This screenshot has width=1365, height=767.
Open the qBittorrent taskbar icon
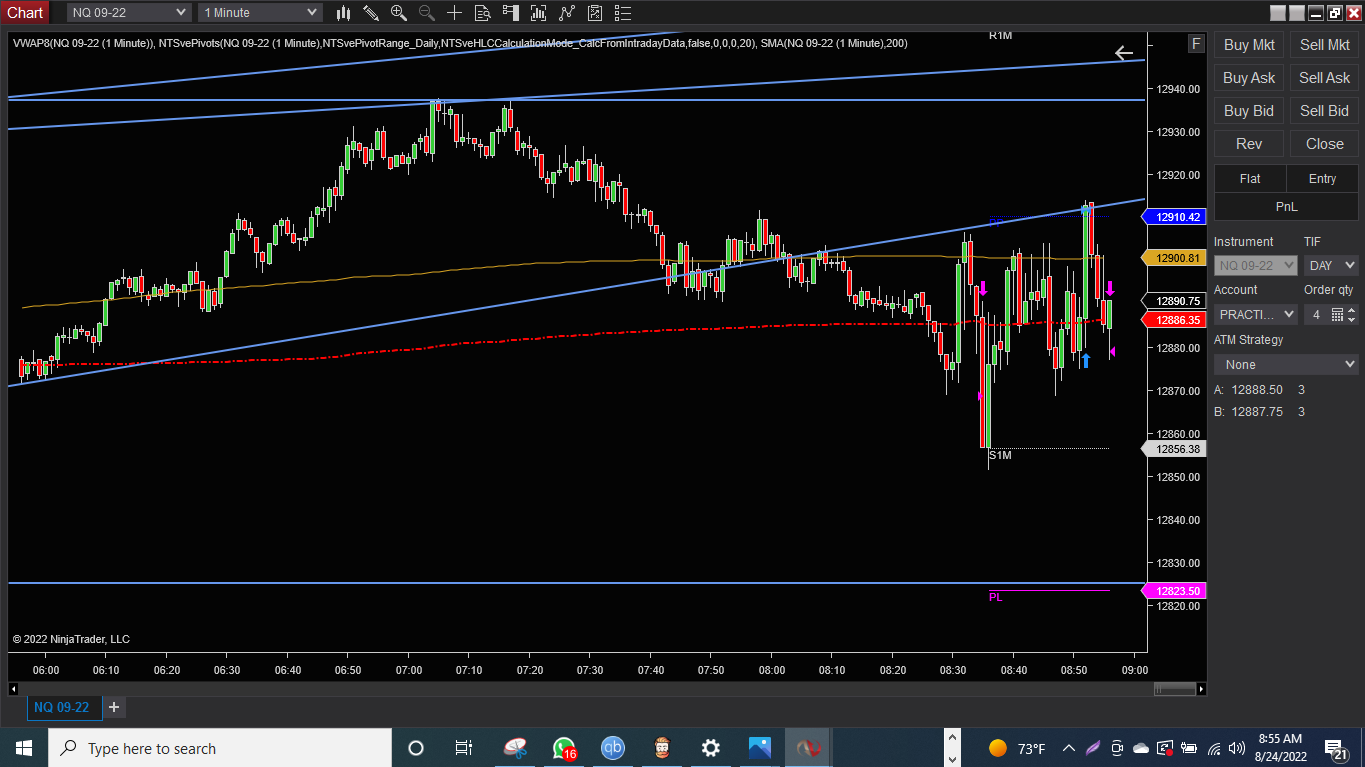[612, 748]
